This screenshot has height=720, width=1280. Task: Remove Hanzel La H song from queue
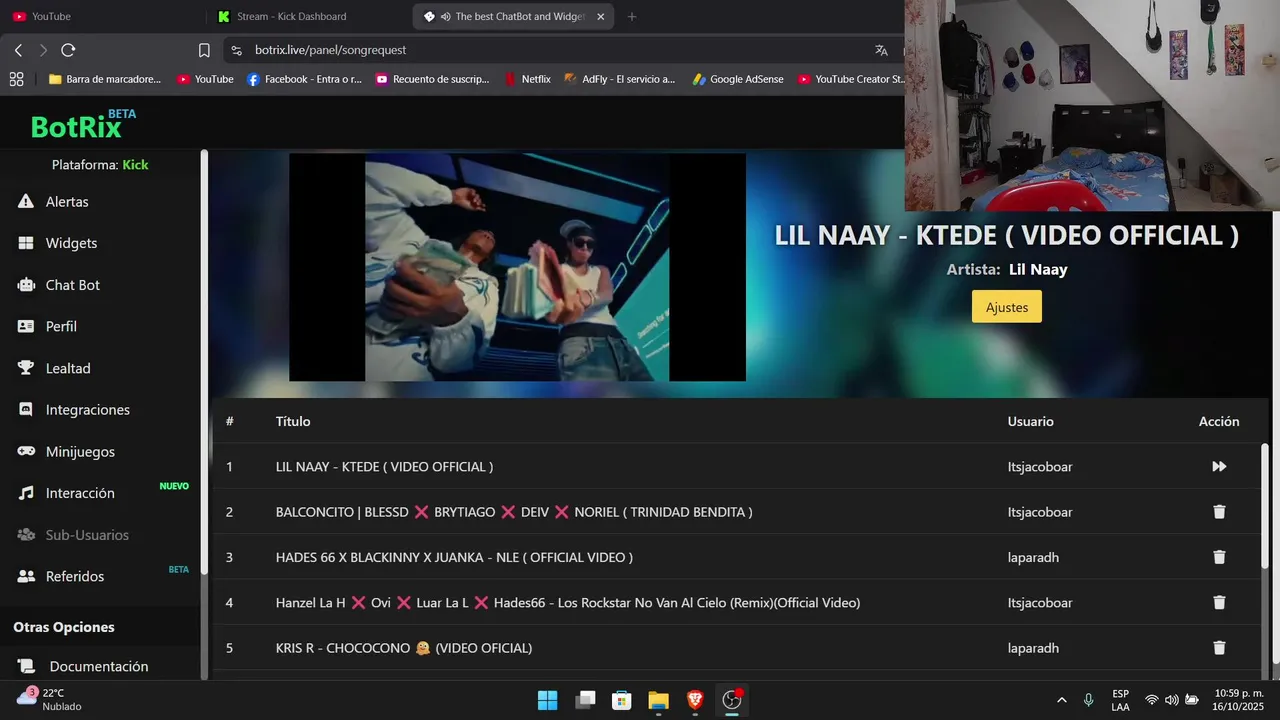1219,602
